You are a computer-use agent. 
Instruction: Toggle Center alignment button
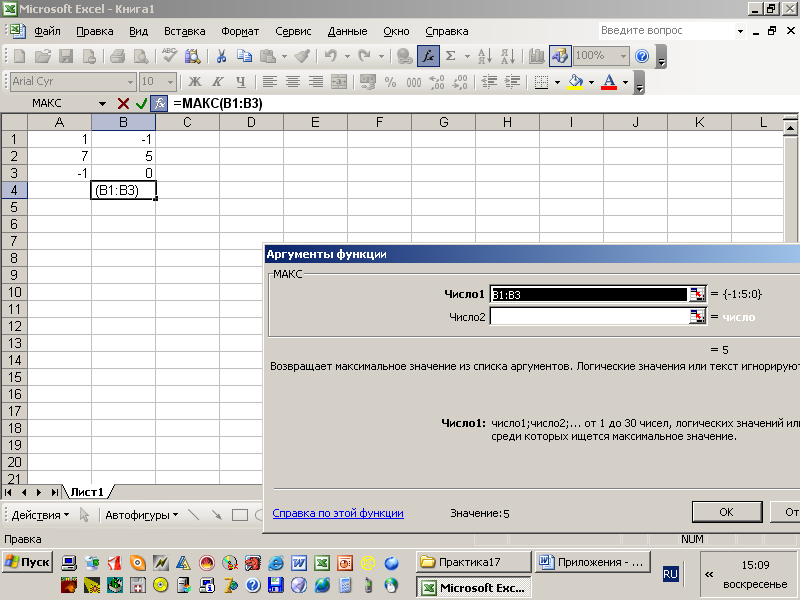click(x=293, y=82)
